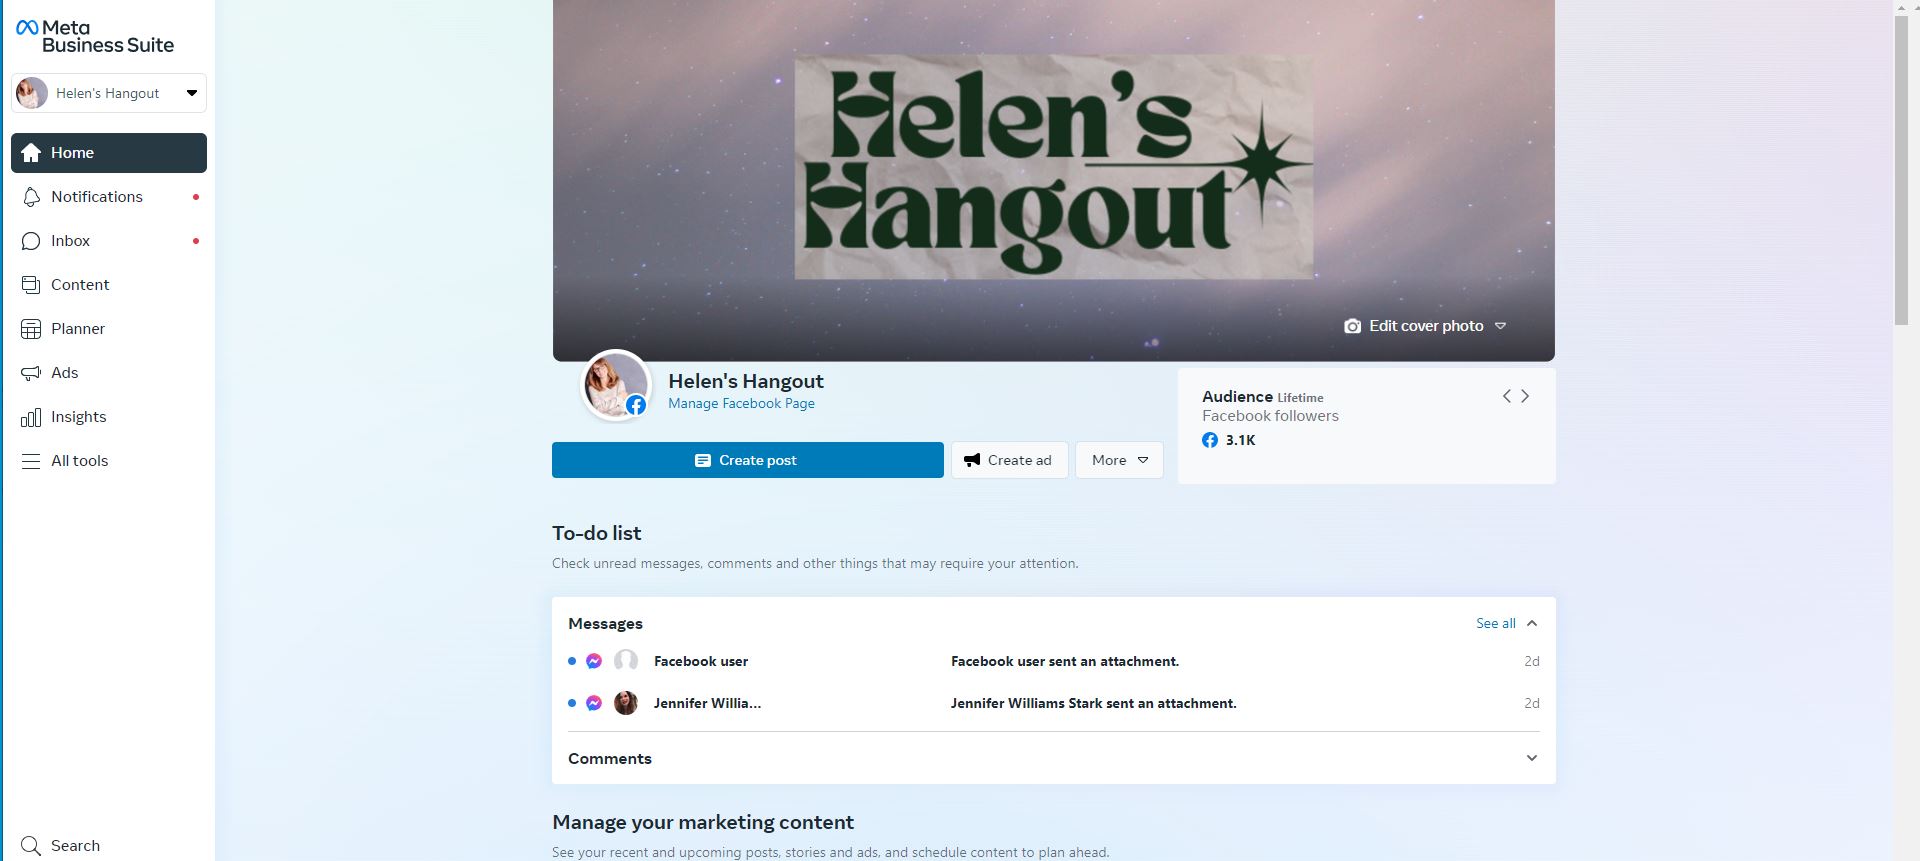Open the Helen's Hangout account switcher dropdown

click(109, 93)
